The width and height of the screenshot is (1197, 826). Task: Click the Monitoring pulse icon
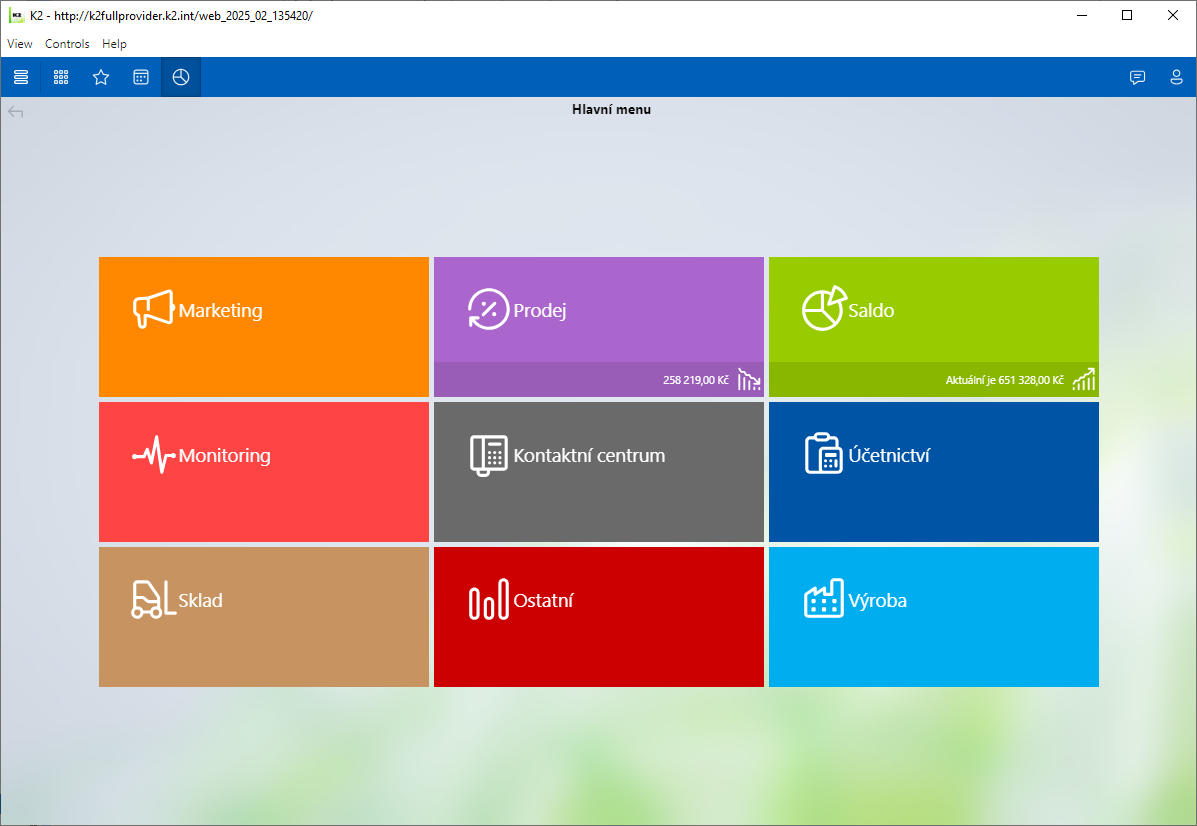(x=153, y=455)
